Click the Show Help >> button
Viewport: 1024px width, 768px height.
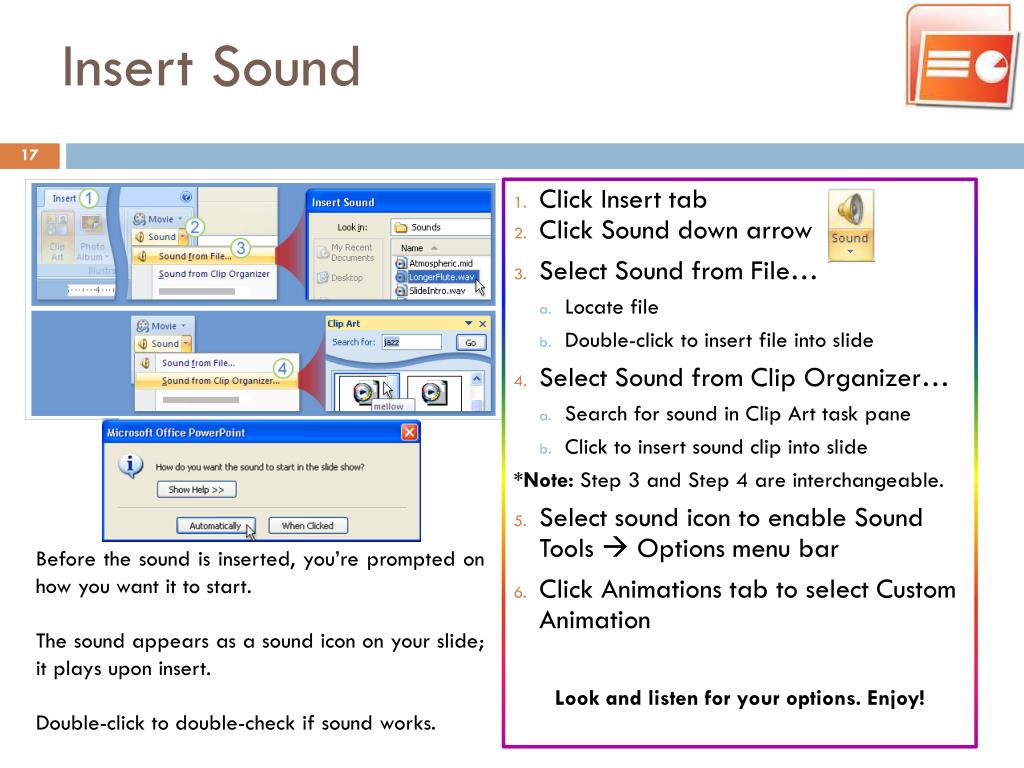197,489
